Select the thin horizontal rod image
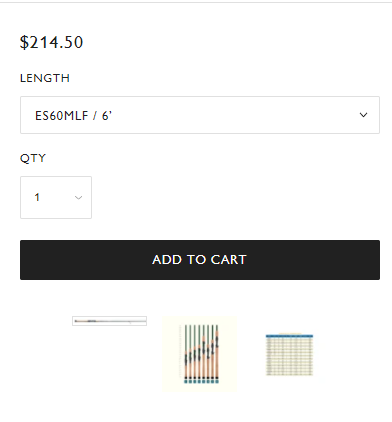Viewport: 392px width, 422px height. point(109,321)
